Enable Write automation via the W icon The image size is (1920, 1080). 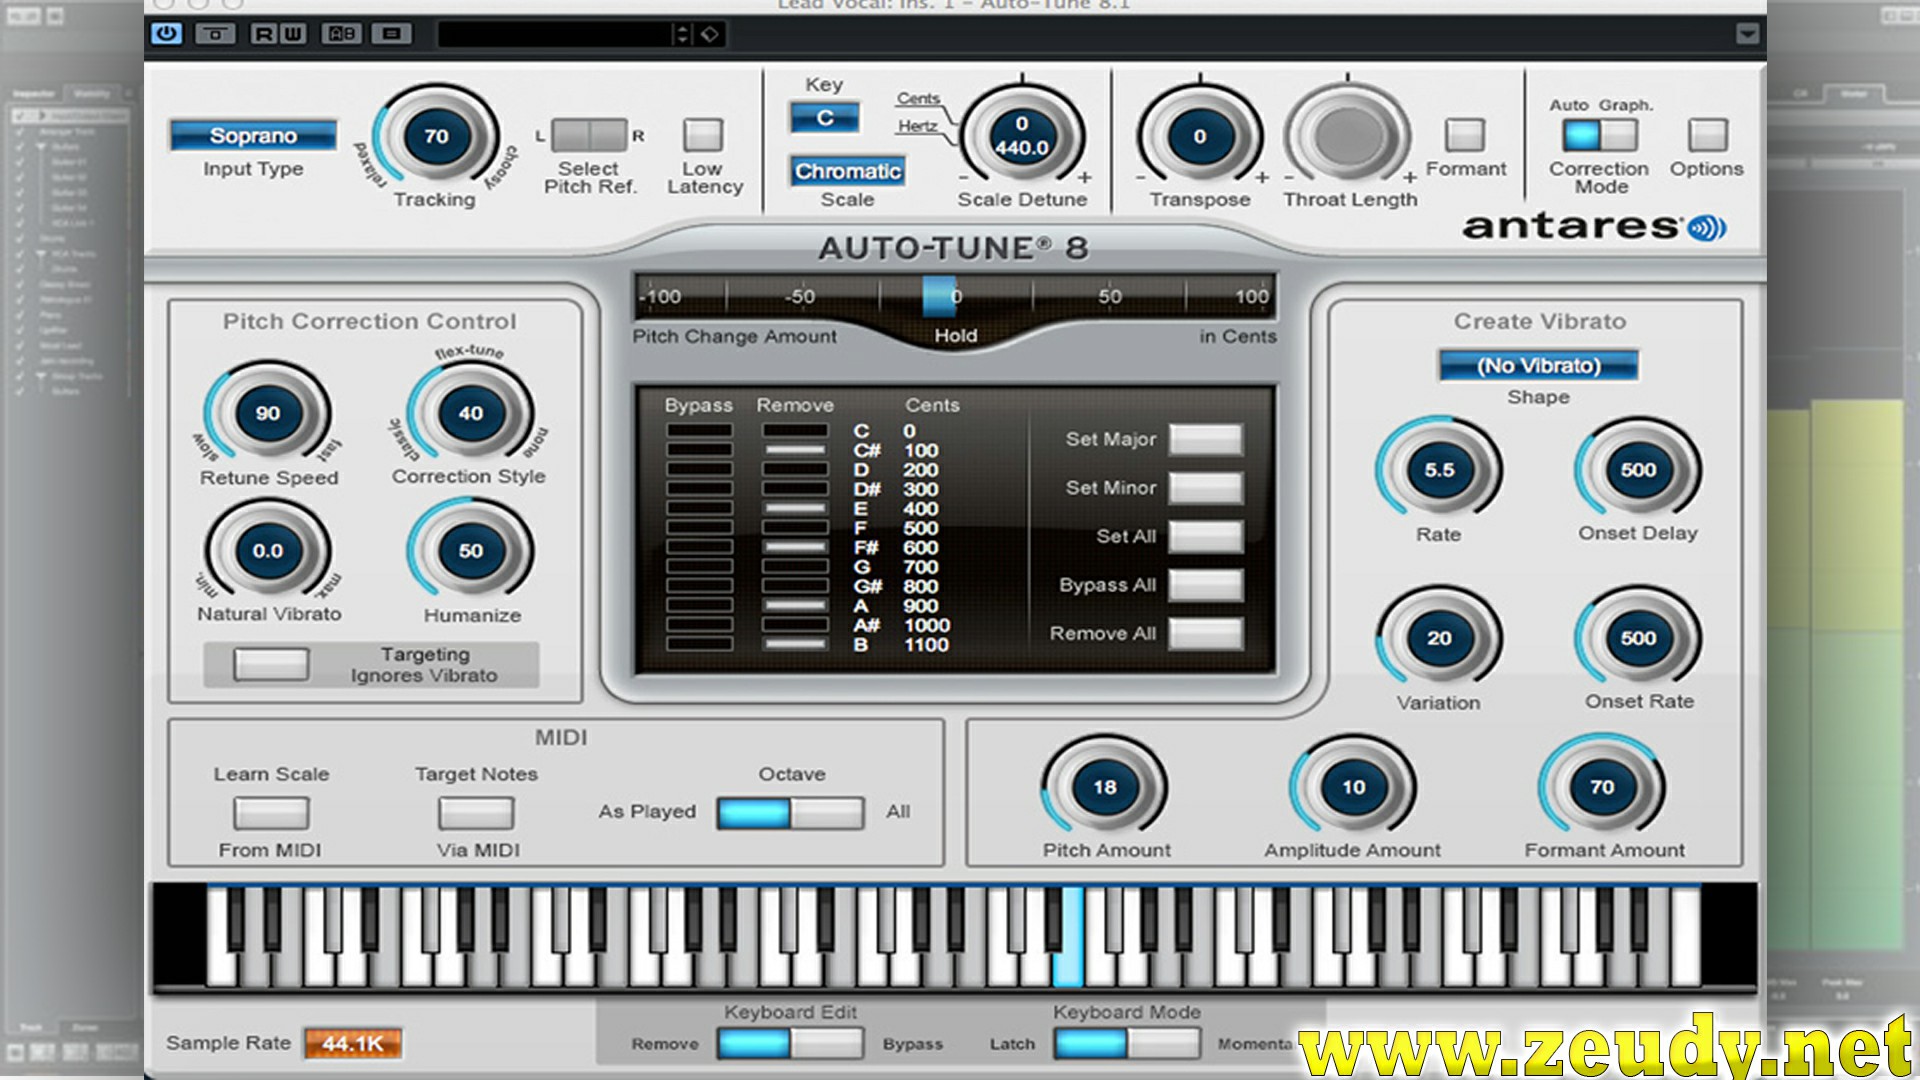point(294,33)
